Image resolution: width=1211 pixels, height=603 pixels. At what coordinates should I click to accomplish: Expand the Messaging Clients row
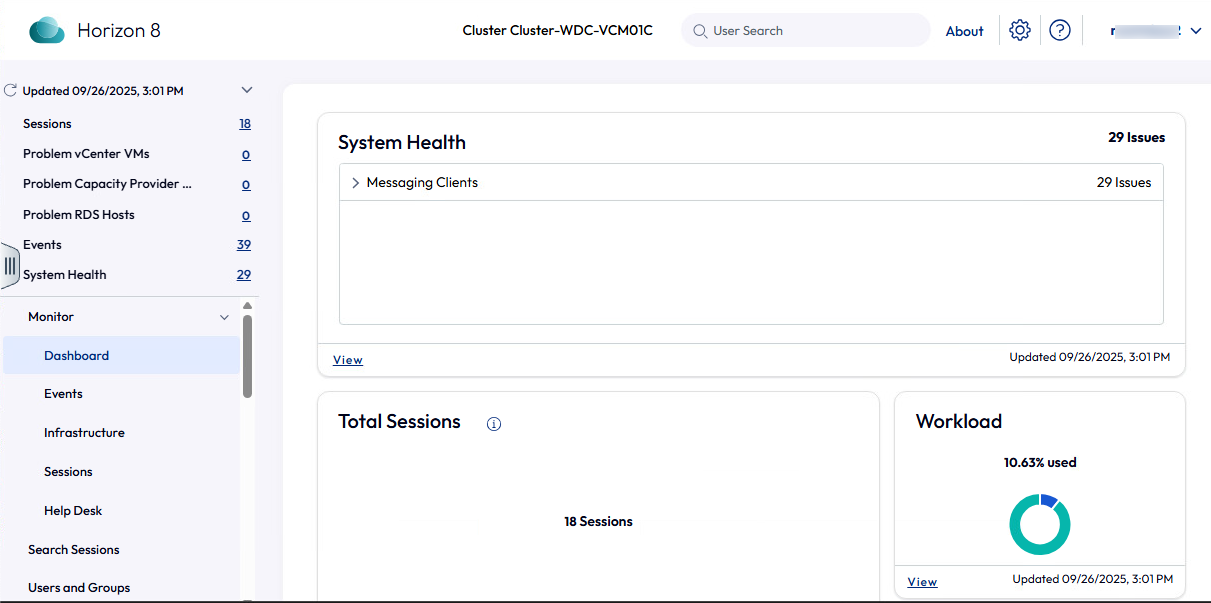coord(356,183)
